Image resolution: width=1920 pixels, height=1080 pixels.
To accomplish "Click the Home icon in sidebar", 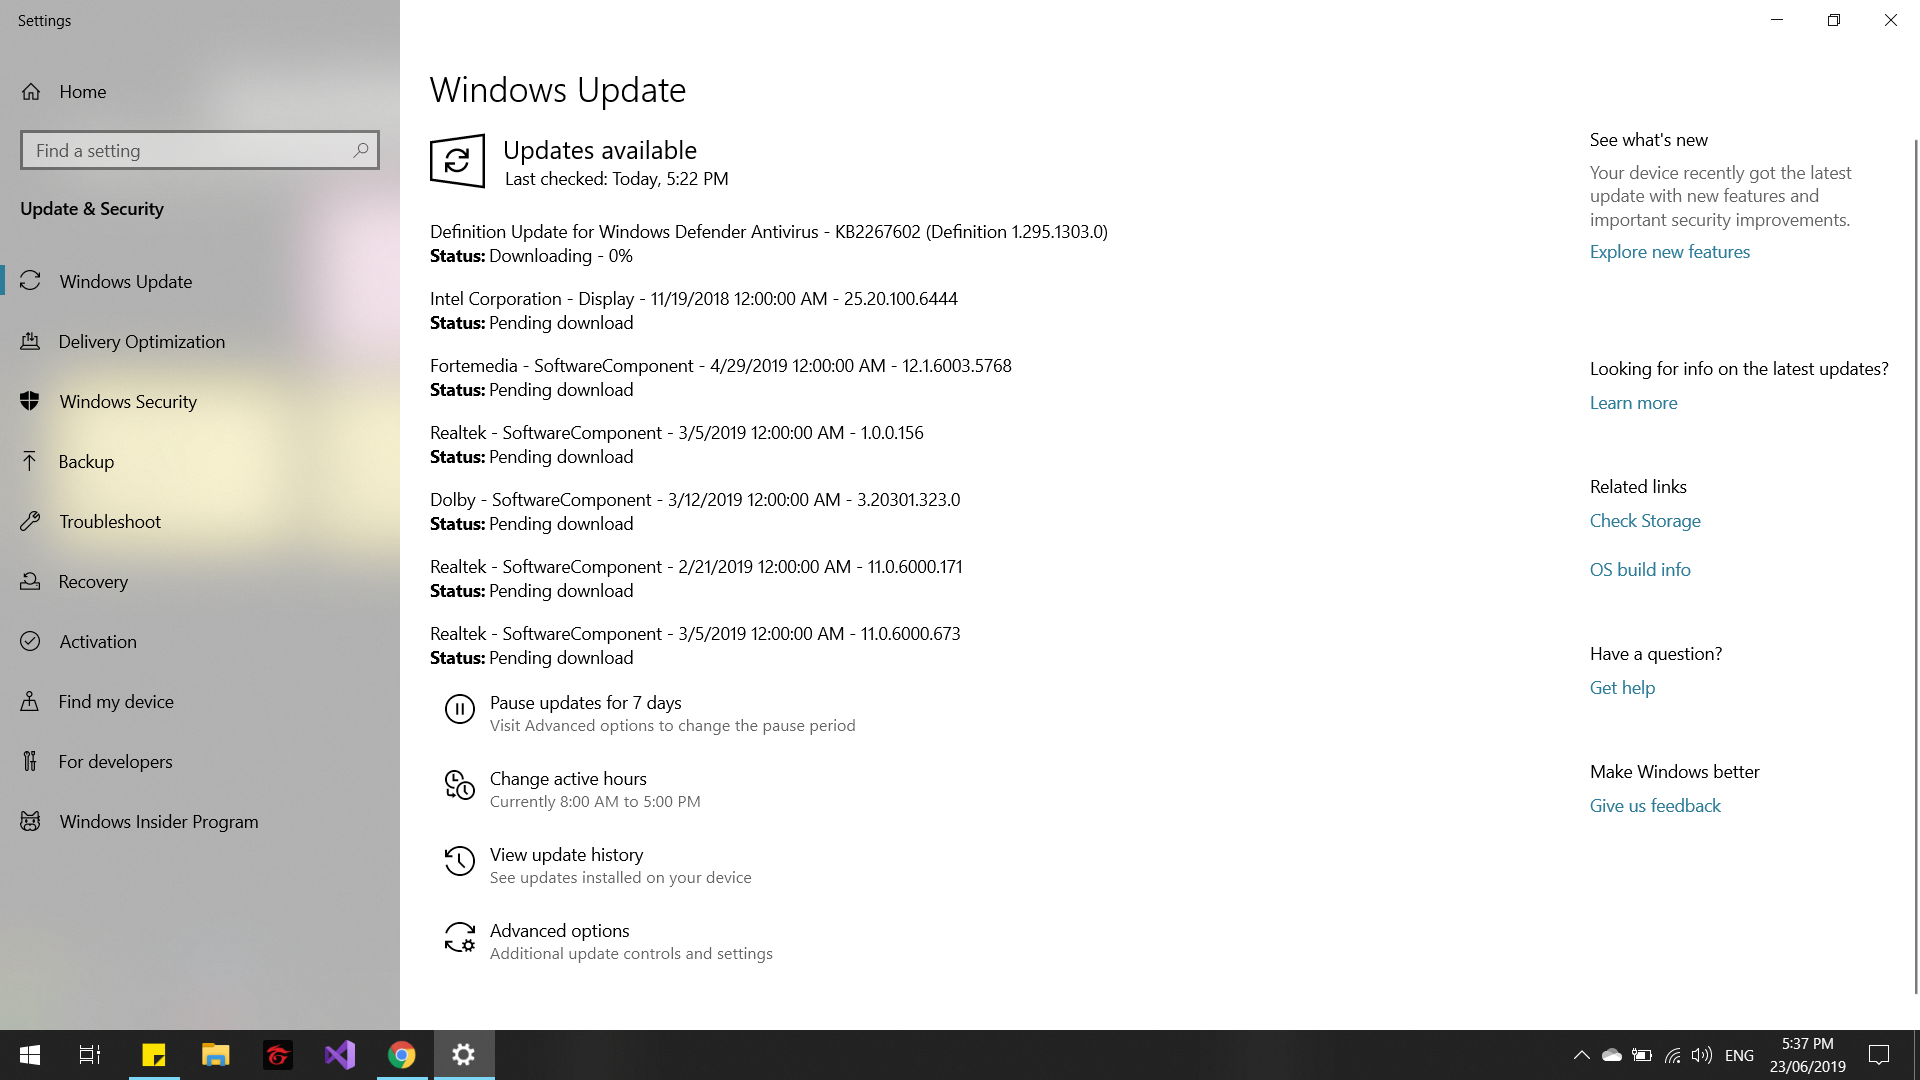I will (x=31, y=92).
